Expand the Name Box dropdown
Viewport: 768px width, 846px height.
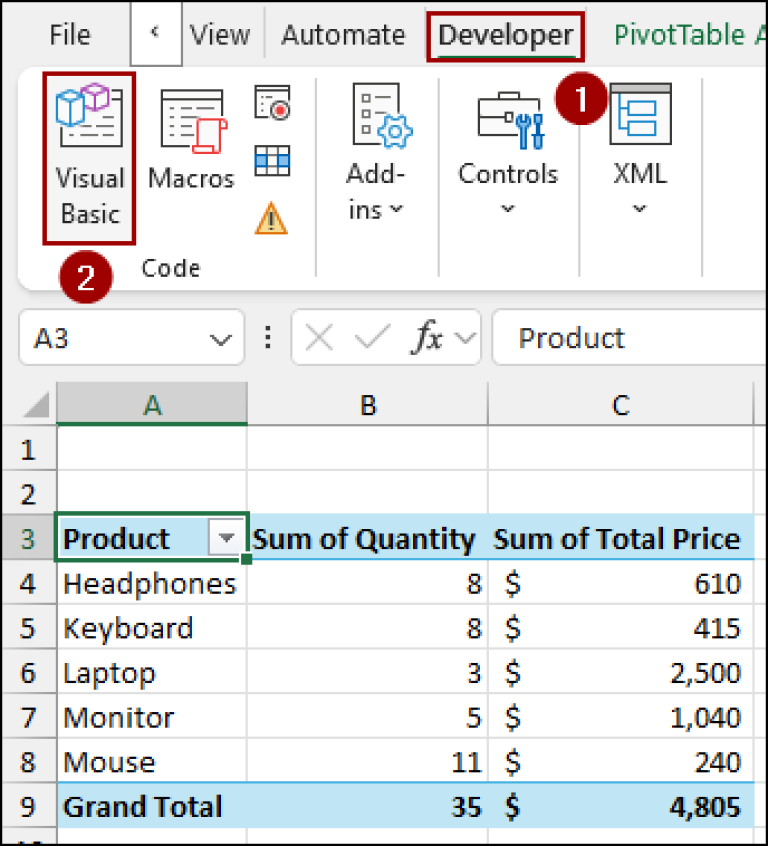click(220, 339)
